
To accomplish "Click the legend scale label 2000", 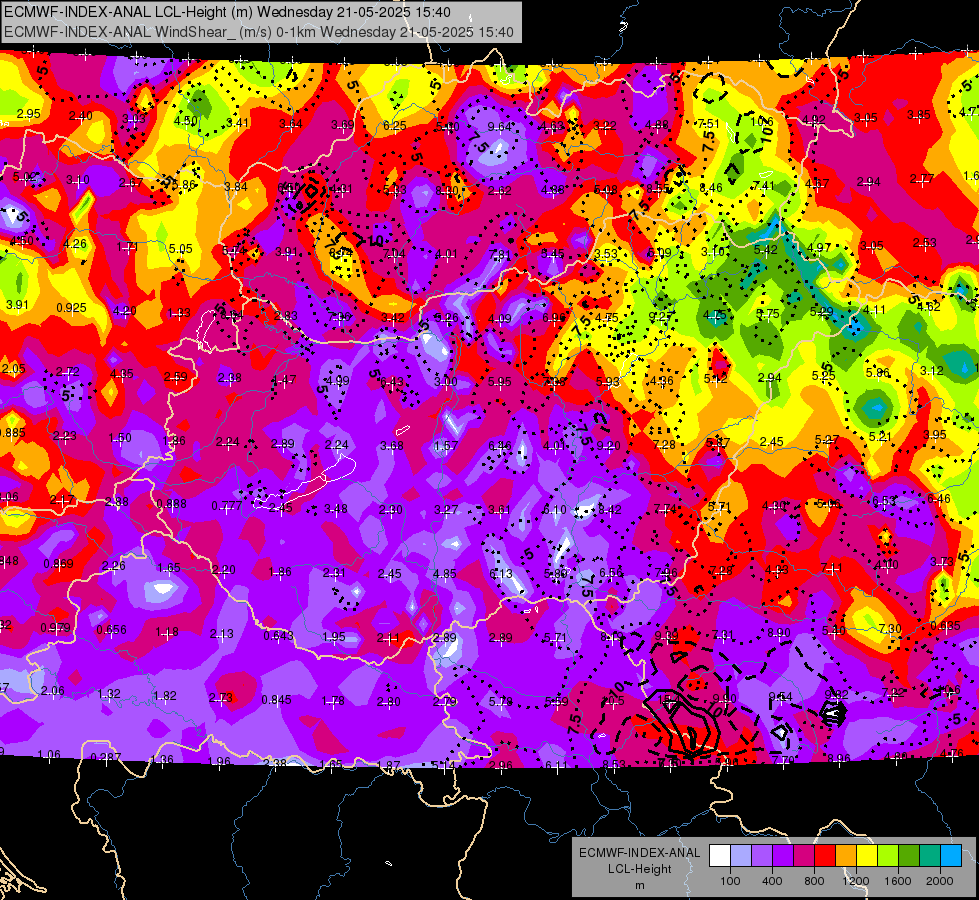I will pyautogui.click(x=940, y=881).
